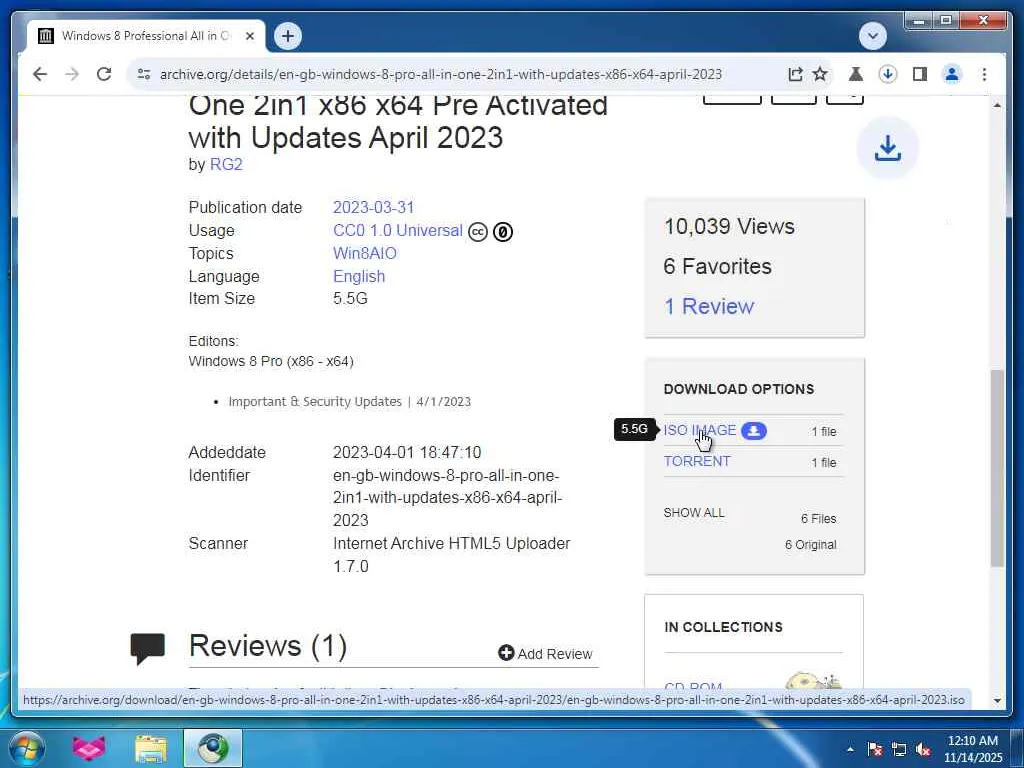
Task: Select the Windows 8 Professional All in One tab
Action: (x=146, y=36)
